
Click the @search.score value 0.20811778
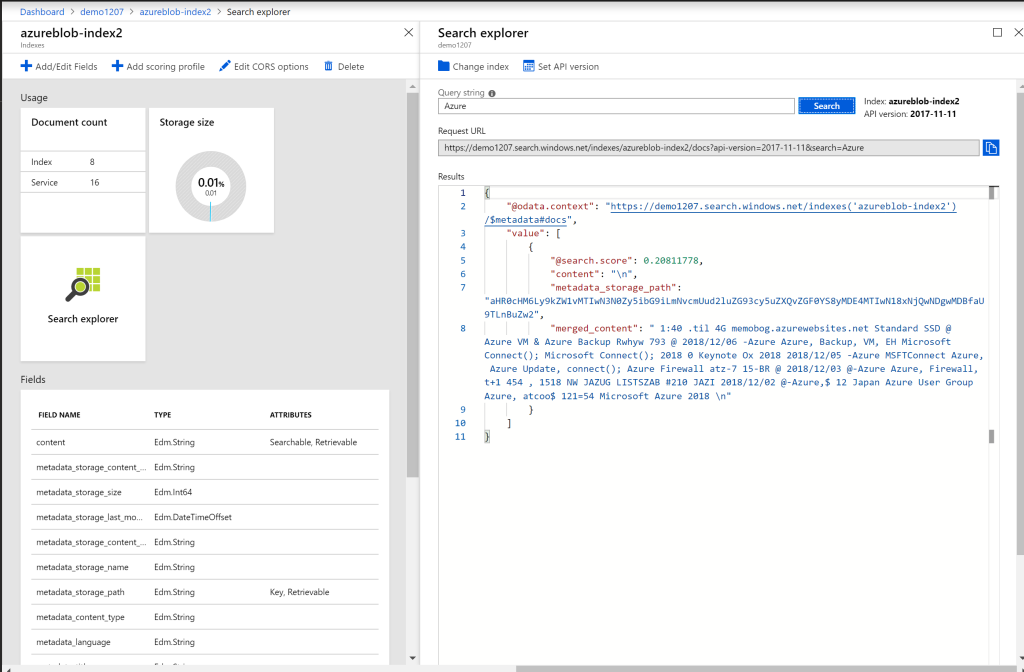pos(671,261)
